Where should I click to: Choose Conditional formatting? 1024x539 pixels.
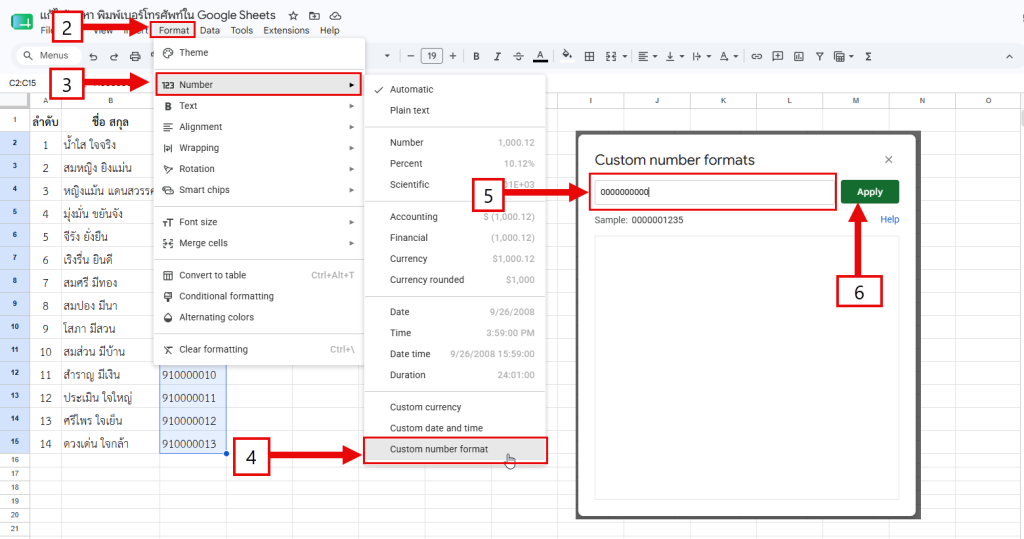[x=259, y=296]
